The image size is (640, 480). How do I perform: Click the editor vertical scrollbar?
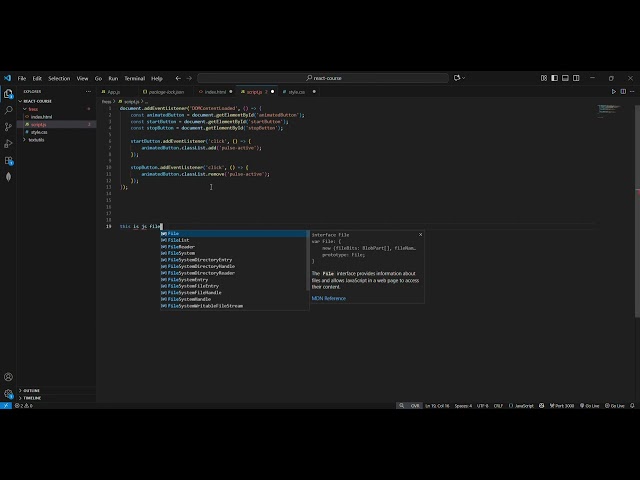click(637, 211)
